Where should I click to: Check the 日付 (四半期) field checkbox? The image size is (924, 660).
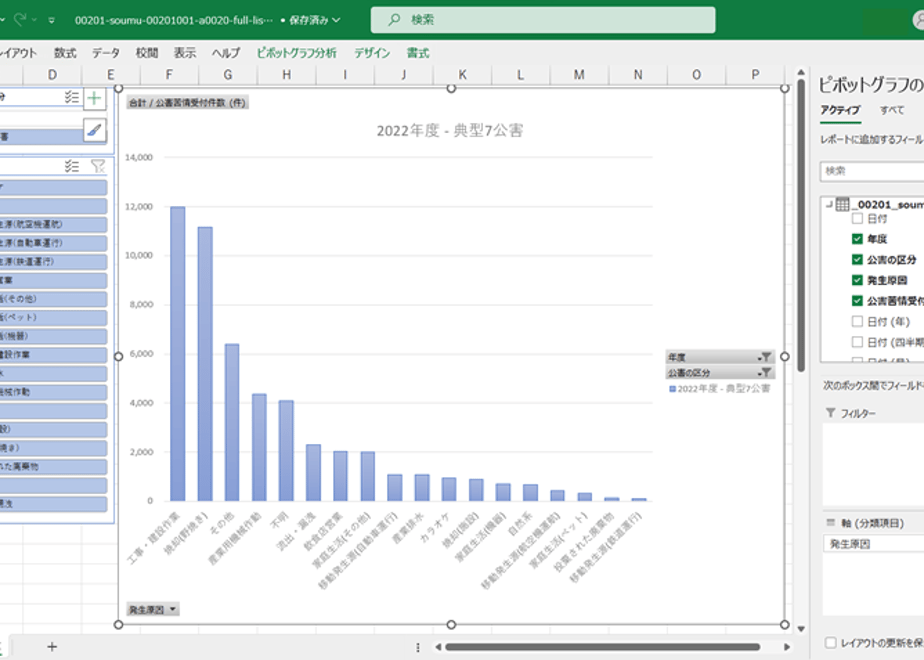click(857, 342)
